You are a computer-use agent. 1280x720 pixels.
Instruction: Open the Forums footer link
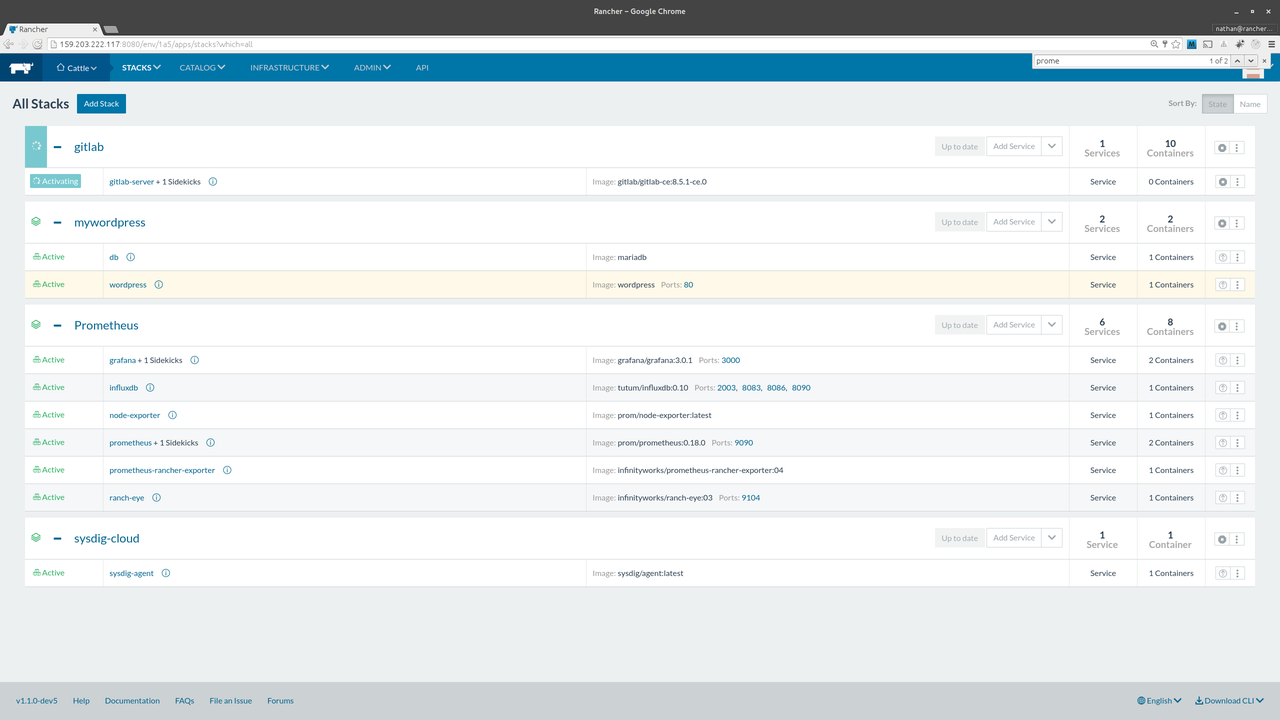tap(280, 701)
